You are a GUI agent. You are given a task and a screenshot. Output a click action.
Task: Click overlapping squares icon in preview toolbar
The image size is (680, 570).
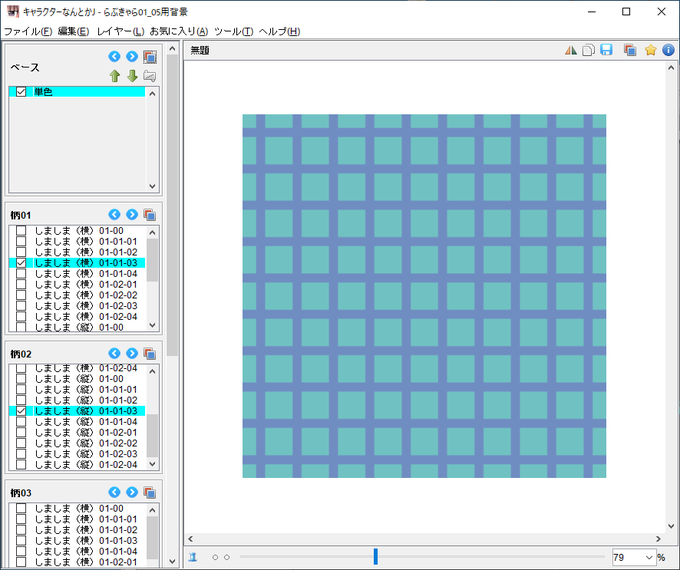[x=630, y=50]
